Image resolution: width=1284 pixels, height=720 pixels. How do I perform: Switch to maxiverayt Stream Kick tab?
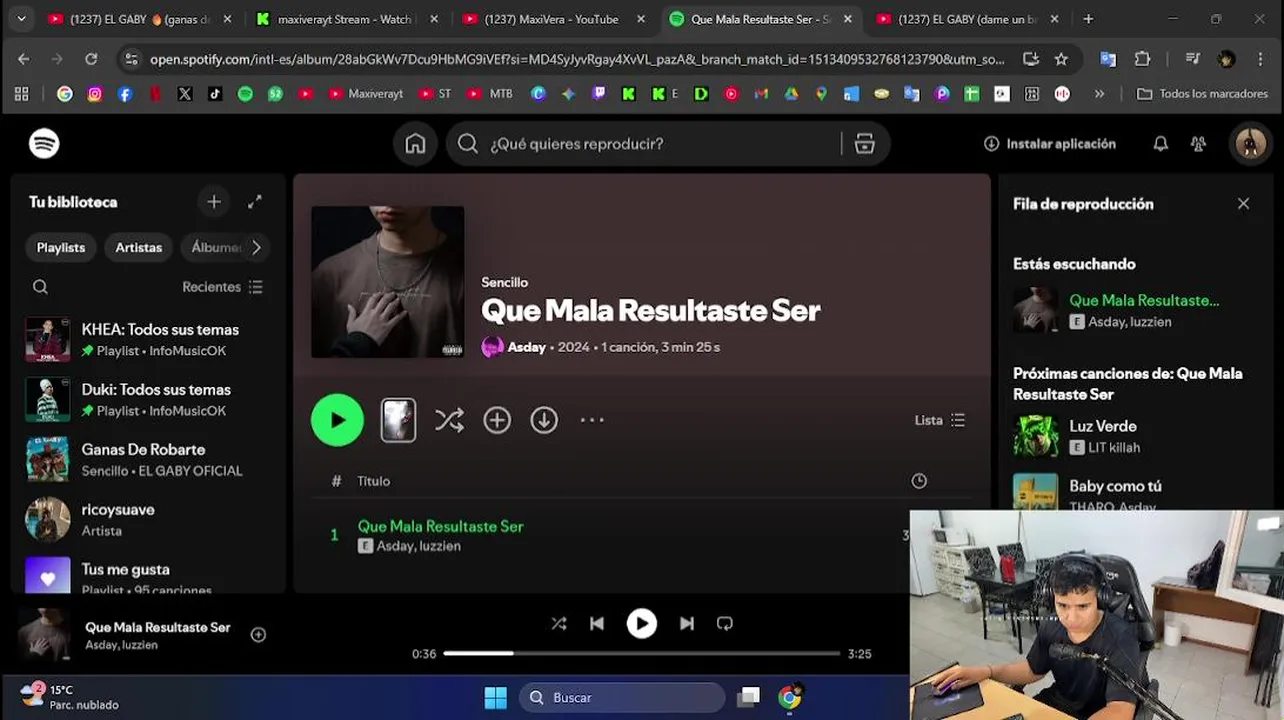pyautogui.click(x=342, y=19)
